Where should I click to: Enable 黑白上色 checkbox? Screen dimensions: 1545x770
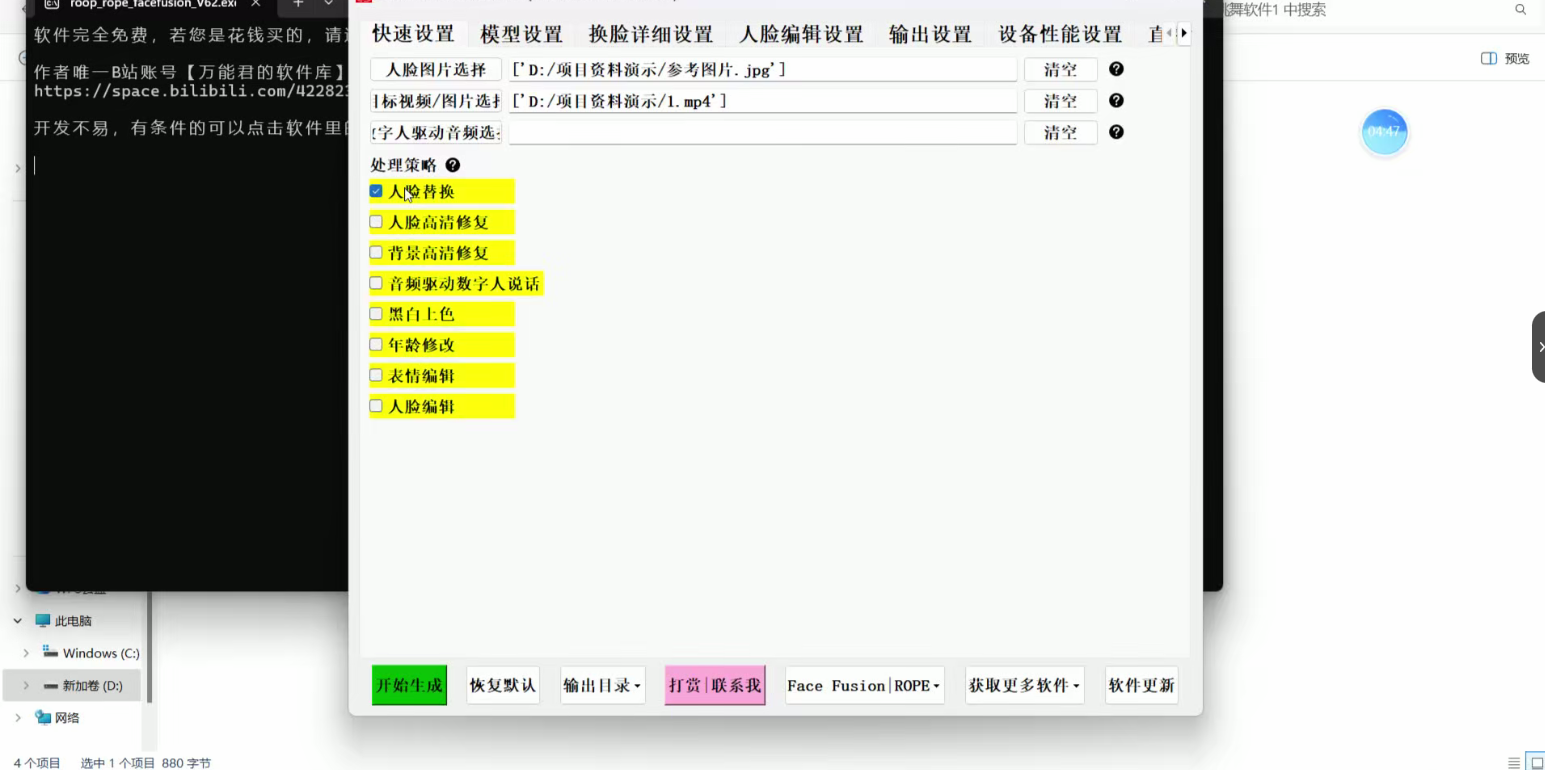pos(376,314)
